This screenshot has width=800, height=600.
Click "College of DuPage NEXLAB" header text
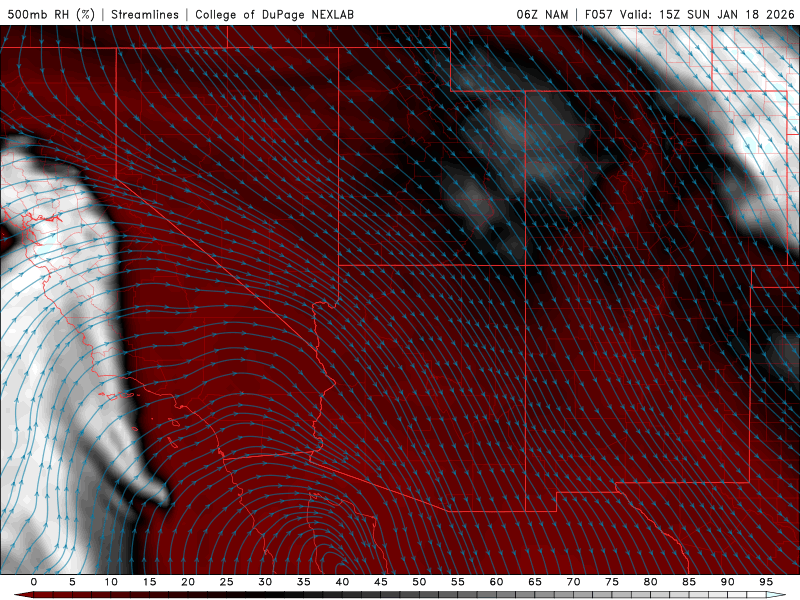274,14
